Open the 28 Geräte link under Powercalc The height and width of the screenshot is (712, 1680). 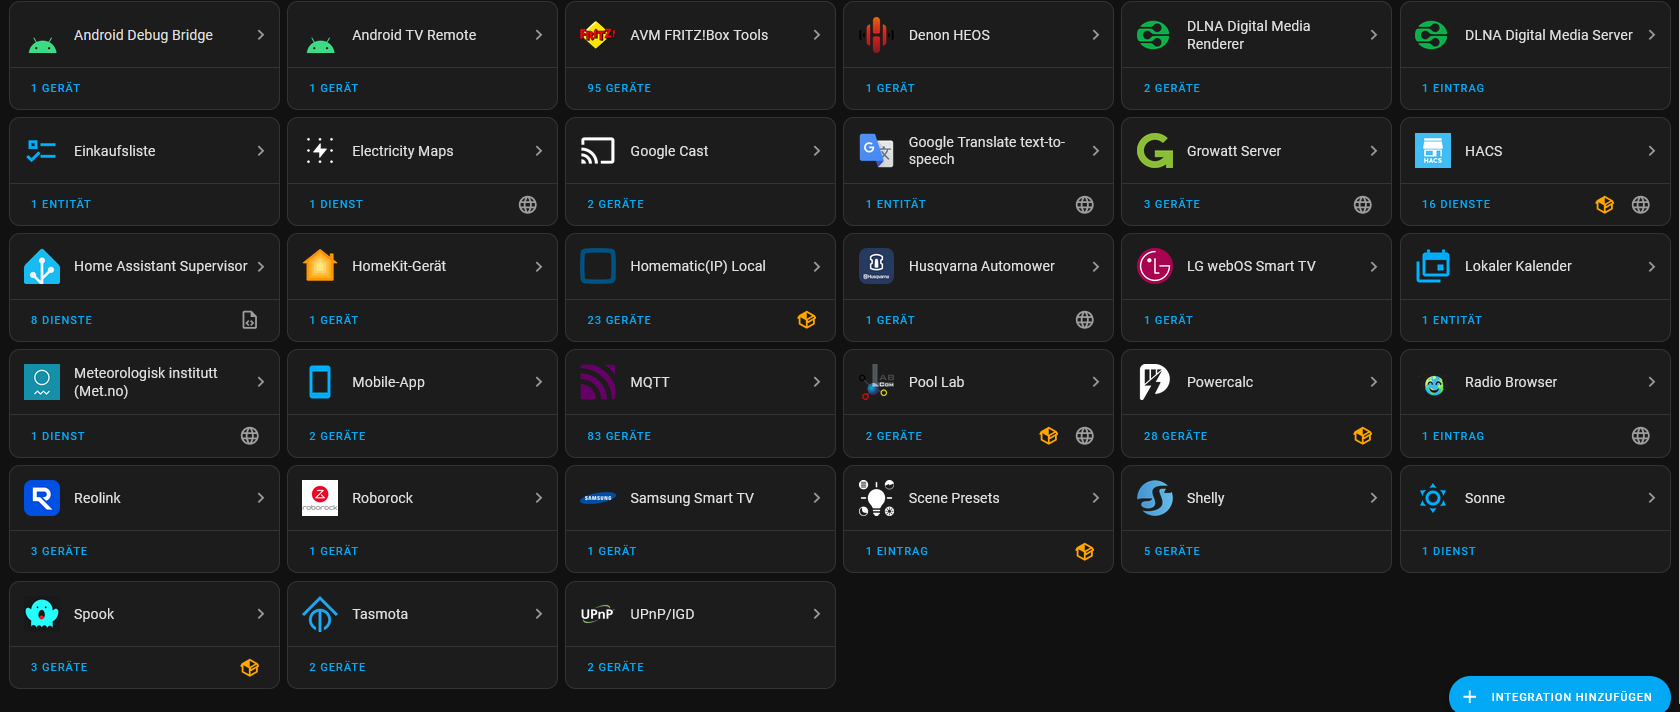click(x=1175, y=436)
